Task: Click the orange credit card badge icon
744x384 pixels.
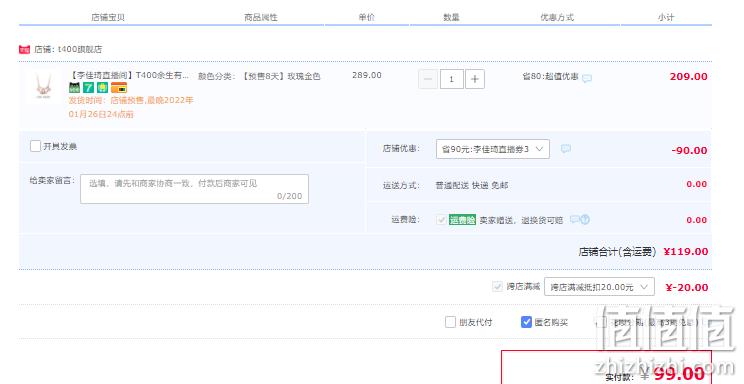Action: 119,87
